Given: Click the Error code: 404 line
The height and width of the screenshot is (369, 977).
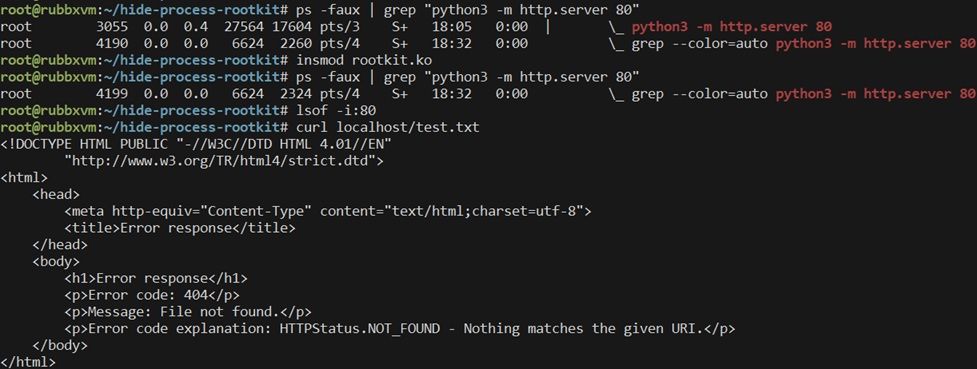Looking at the screenshot, I should 151,295.
